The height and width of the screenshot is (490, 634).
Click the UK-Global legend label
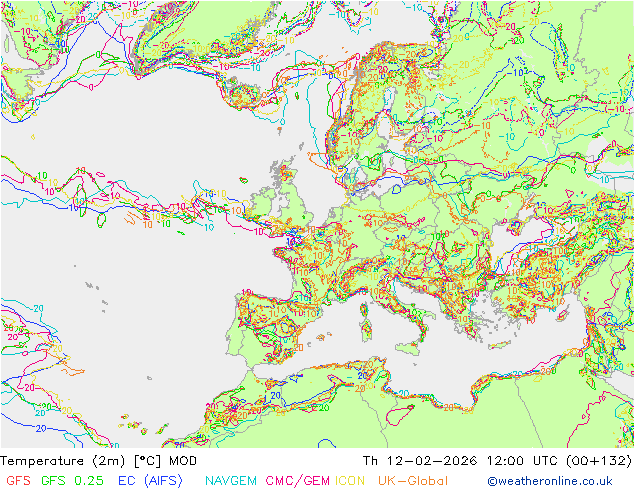pos(413,481)
